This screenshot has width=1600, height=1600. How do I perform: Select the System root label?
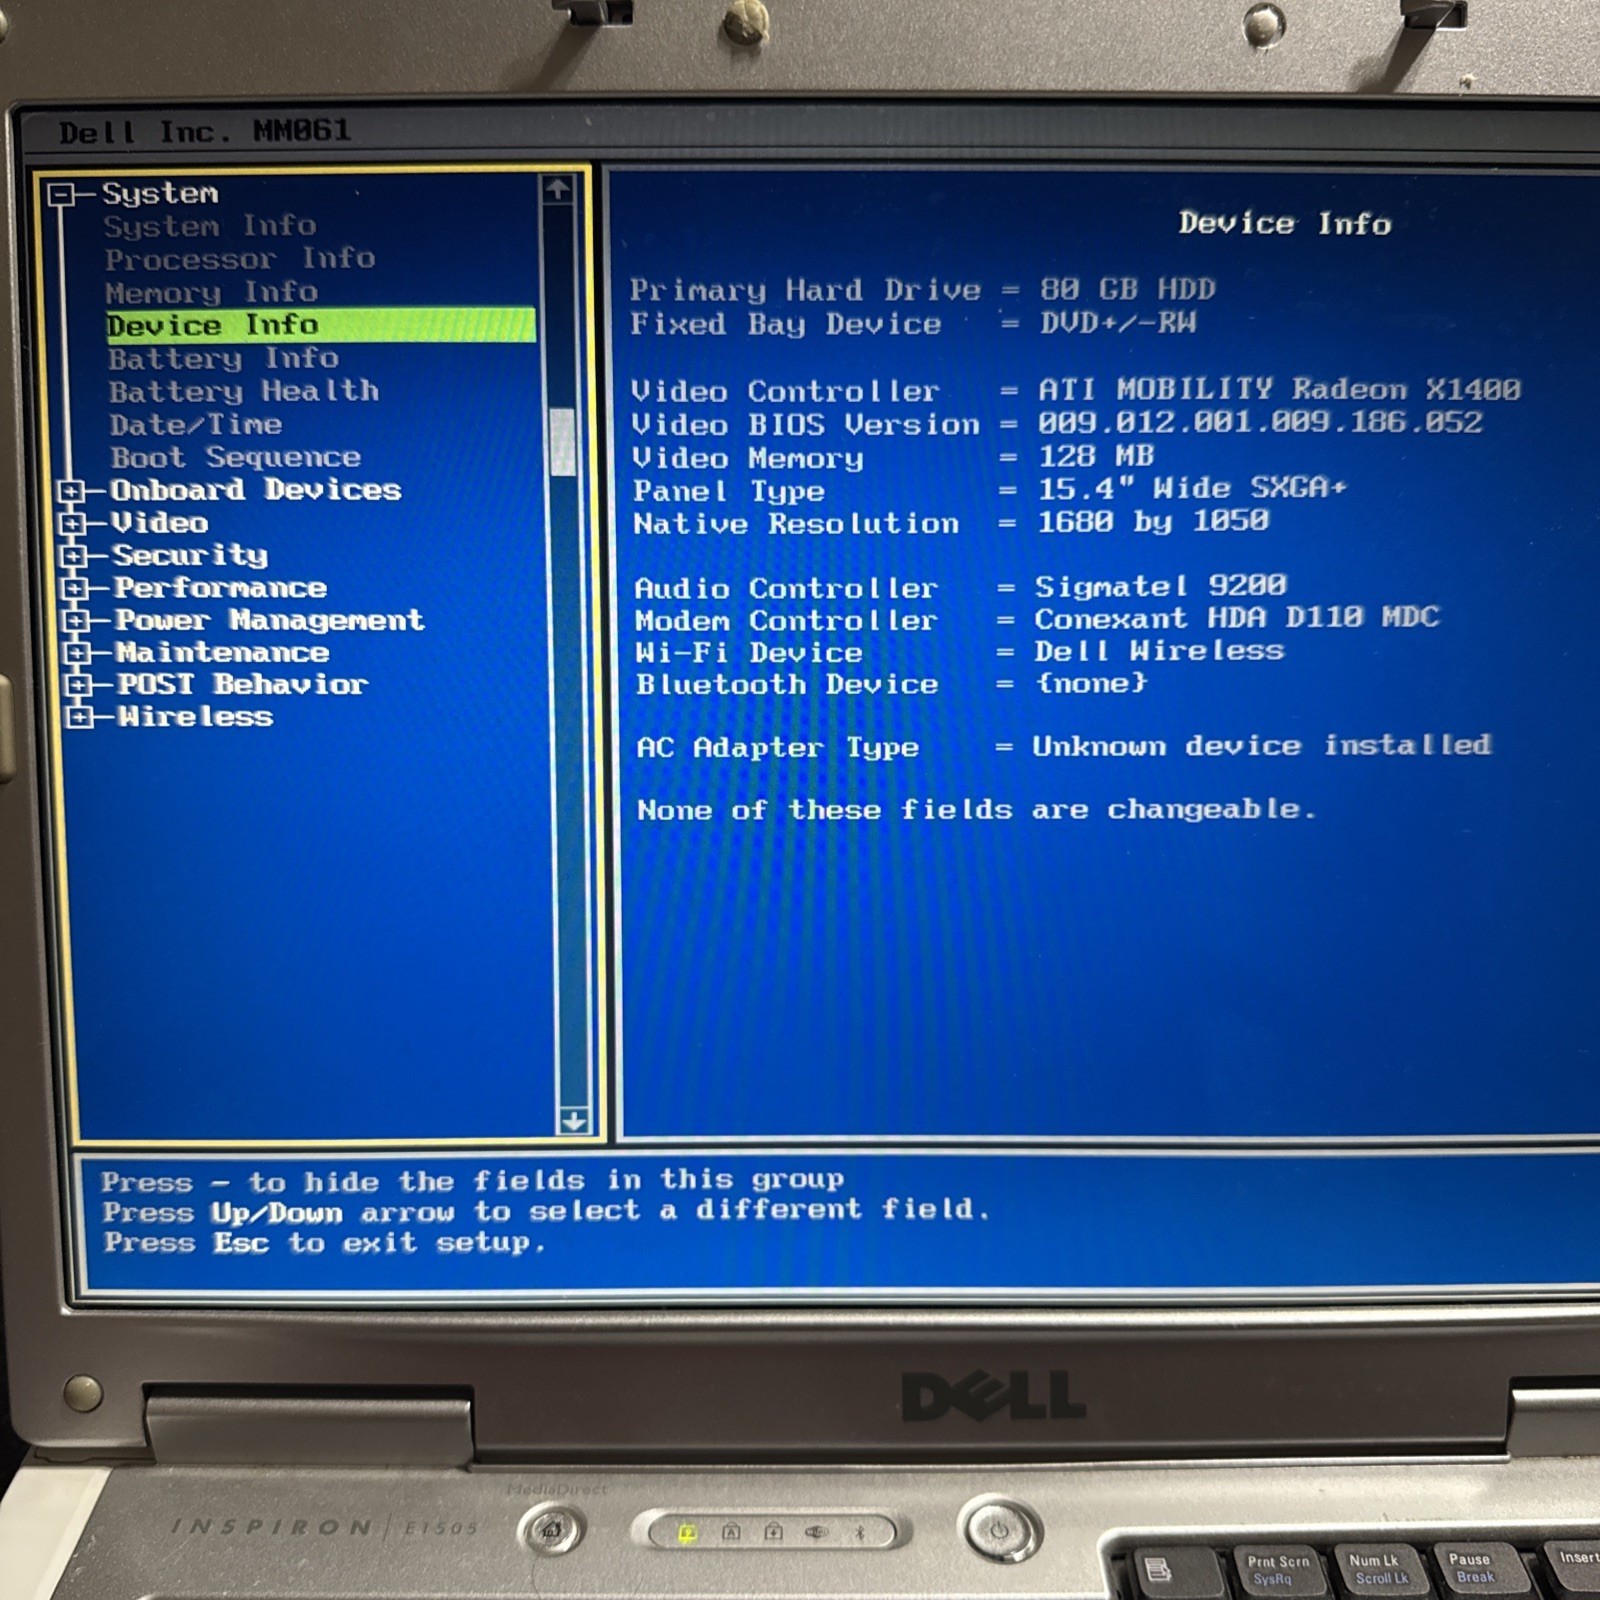(160, 193)
